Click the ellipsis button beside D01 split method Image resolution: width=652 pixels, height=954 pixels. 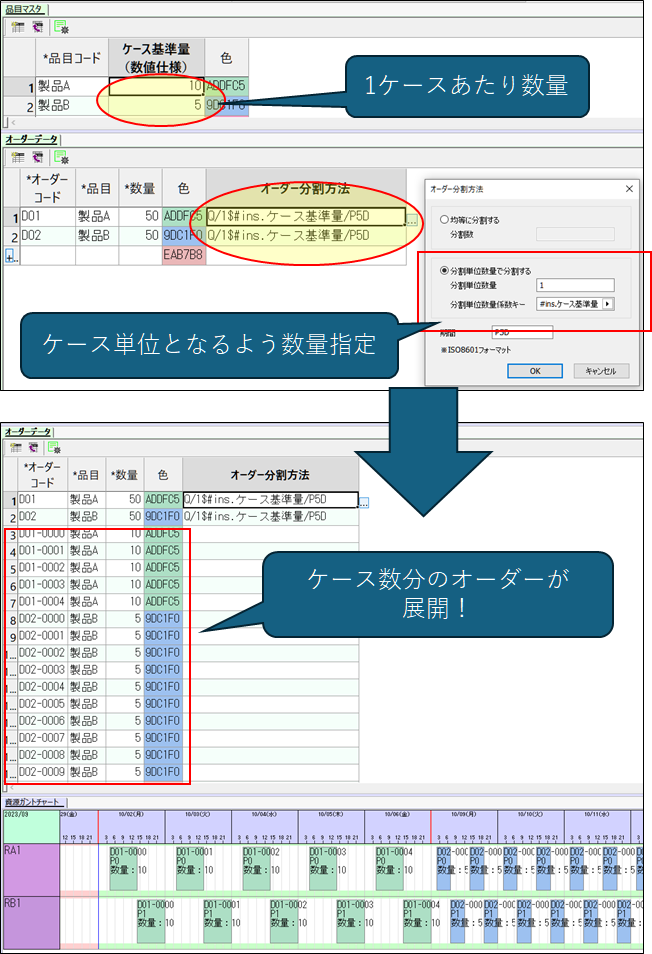pyautogui.click(x=412, y=219)
